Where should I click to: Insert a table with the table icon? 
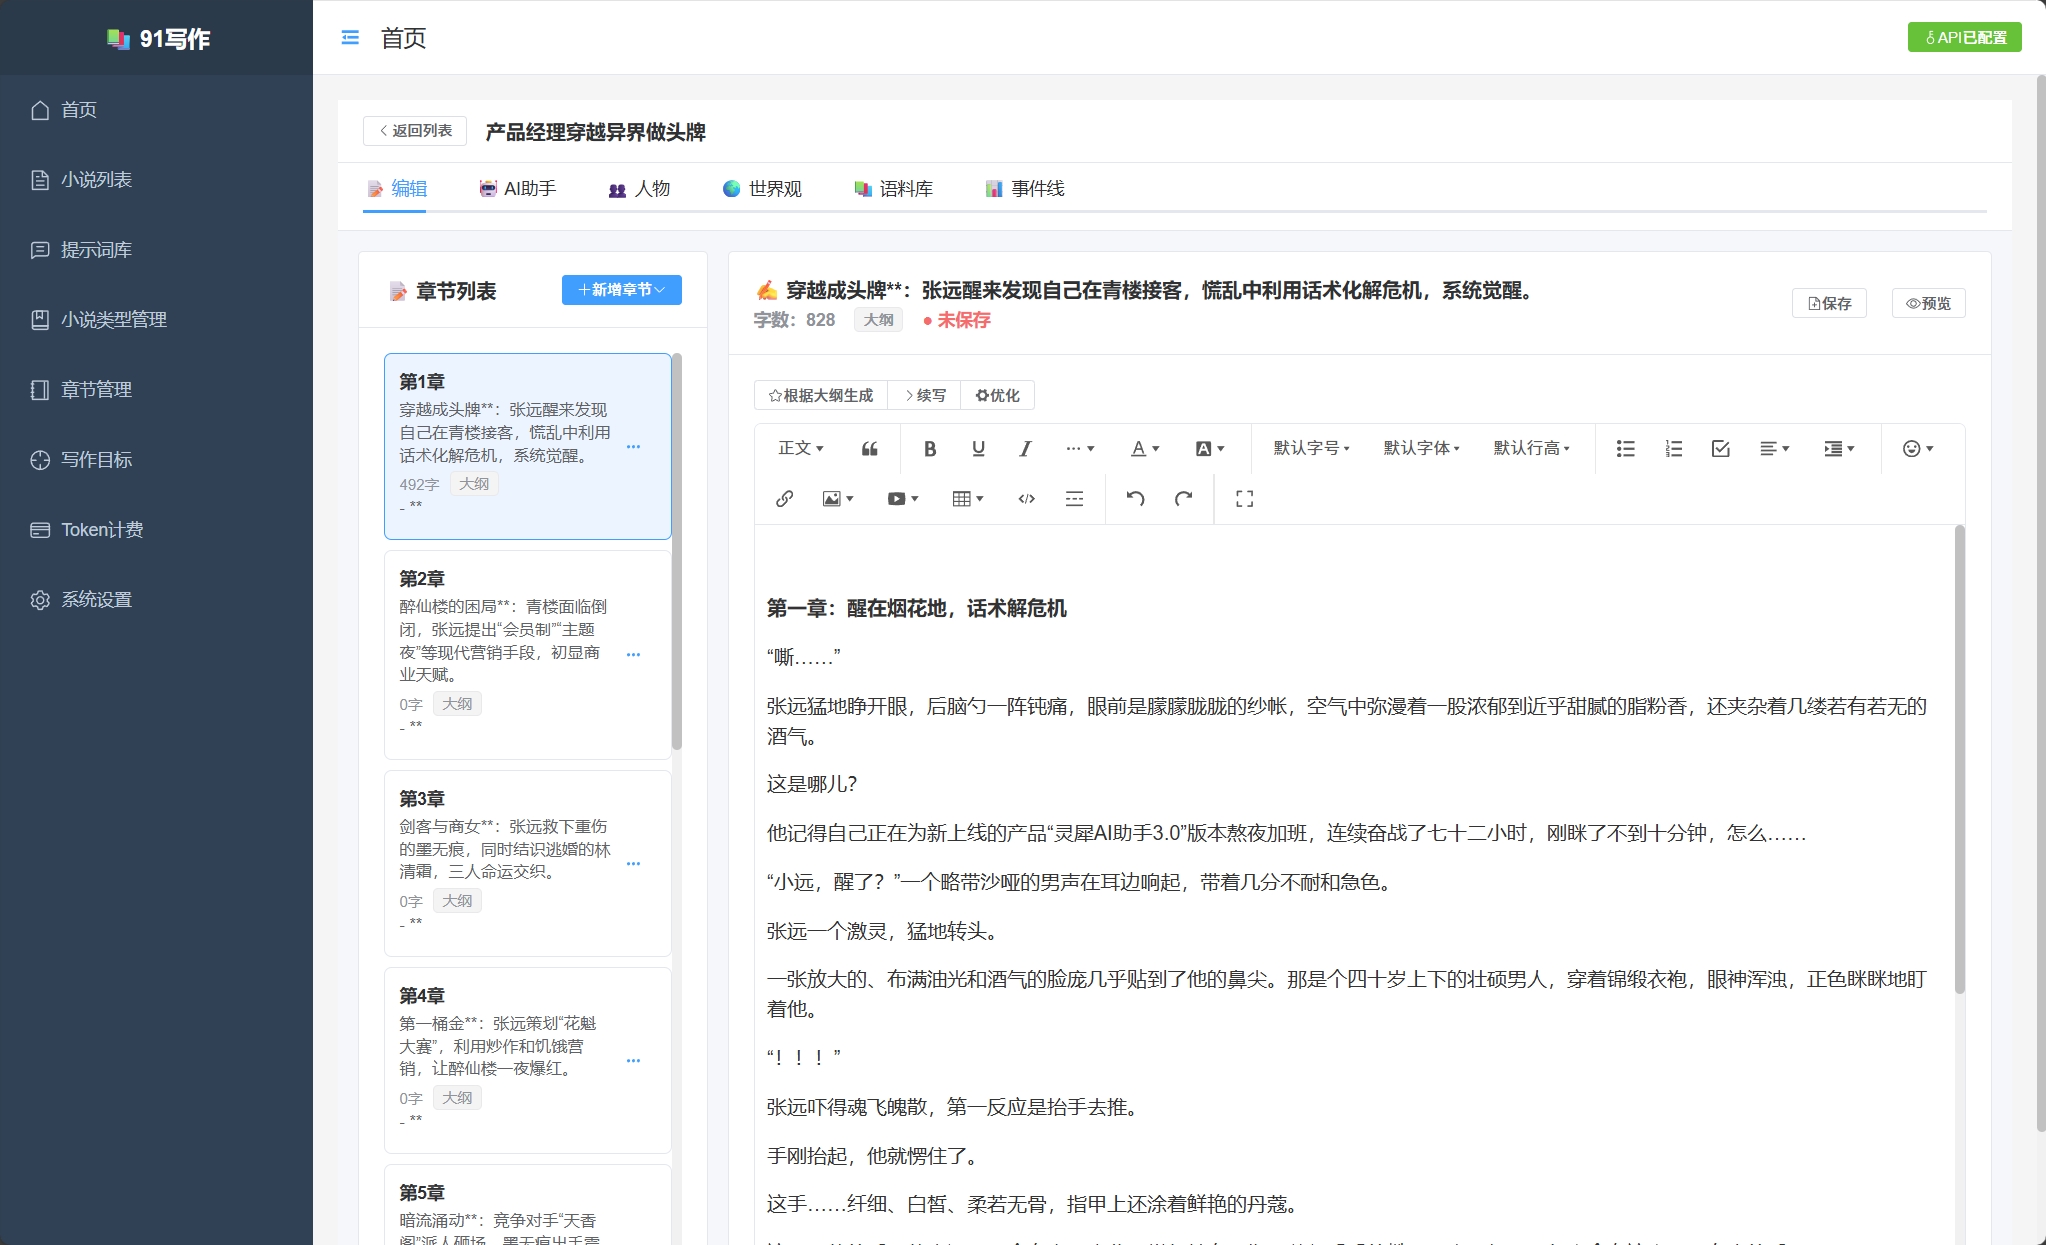click(x=963, y=498)
